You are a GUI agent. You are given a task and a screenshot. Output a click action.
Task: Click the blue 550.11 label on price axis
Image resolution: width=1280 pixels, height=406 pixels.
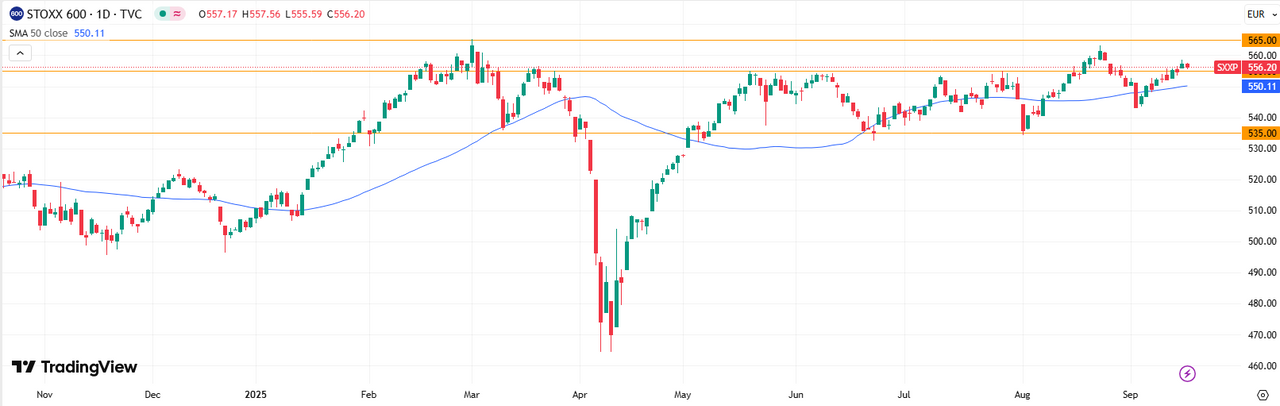pos(1262,87)
